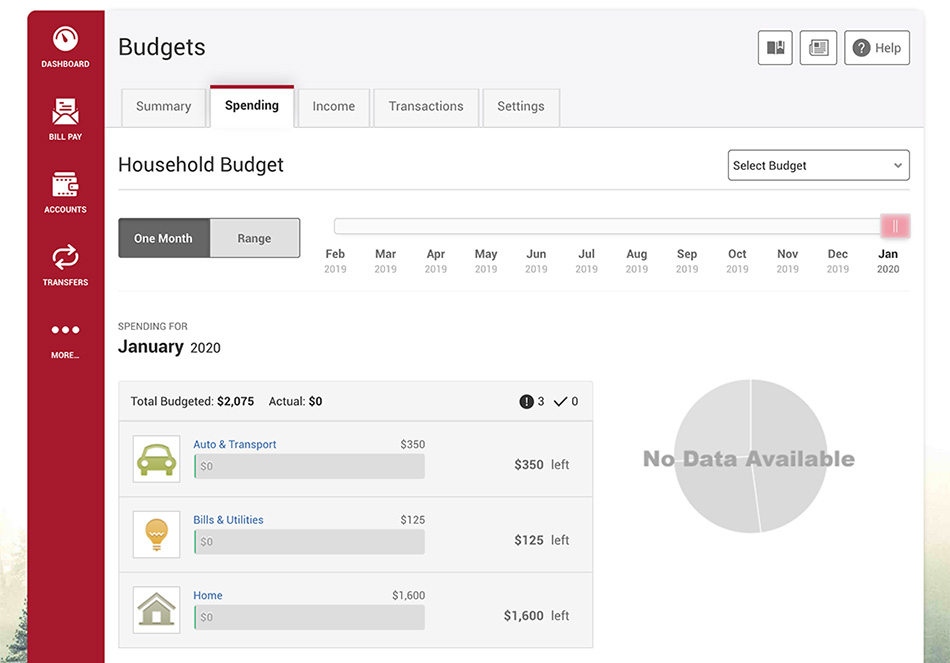950x663 pixels.
Task: Open the More menu dots icon
Action: (65, 330)
